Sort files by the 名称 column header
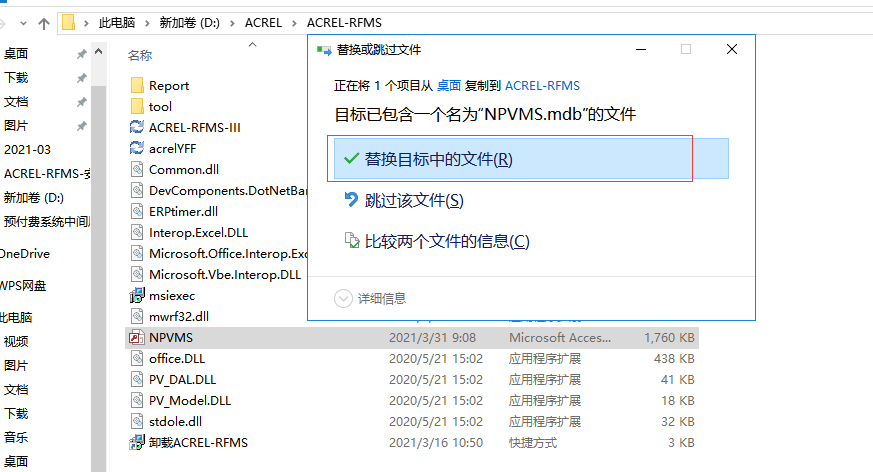Viewport: 873px width, 472px height. (140, 55)
